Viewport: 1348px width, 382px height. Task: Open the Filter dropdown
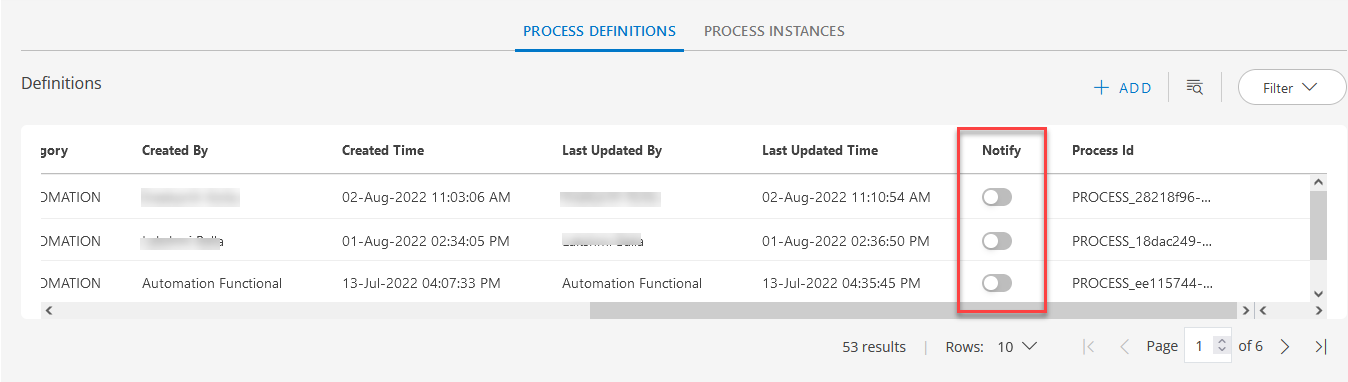coord(1292,88)
